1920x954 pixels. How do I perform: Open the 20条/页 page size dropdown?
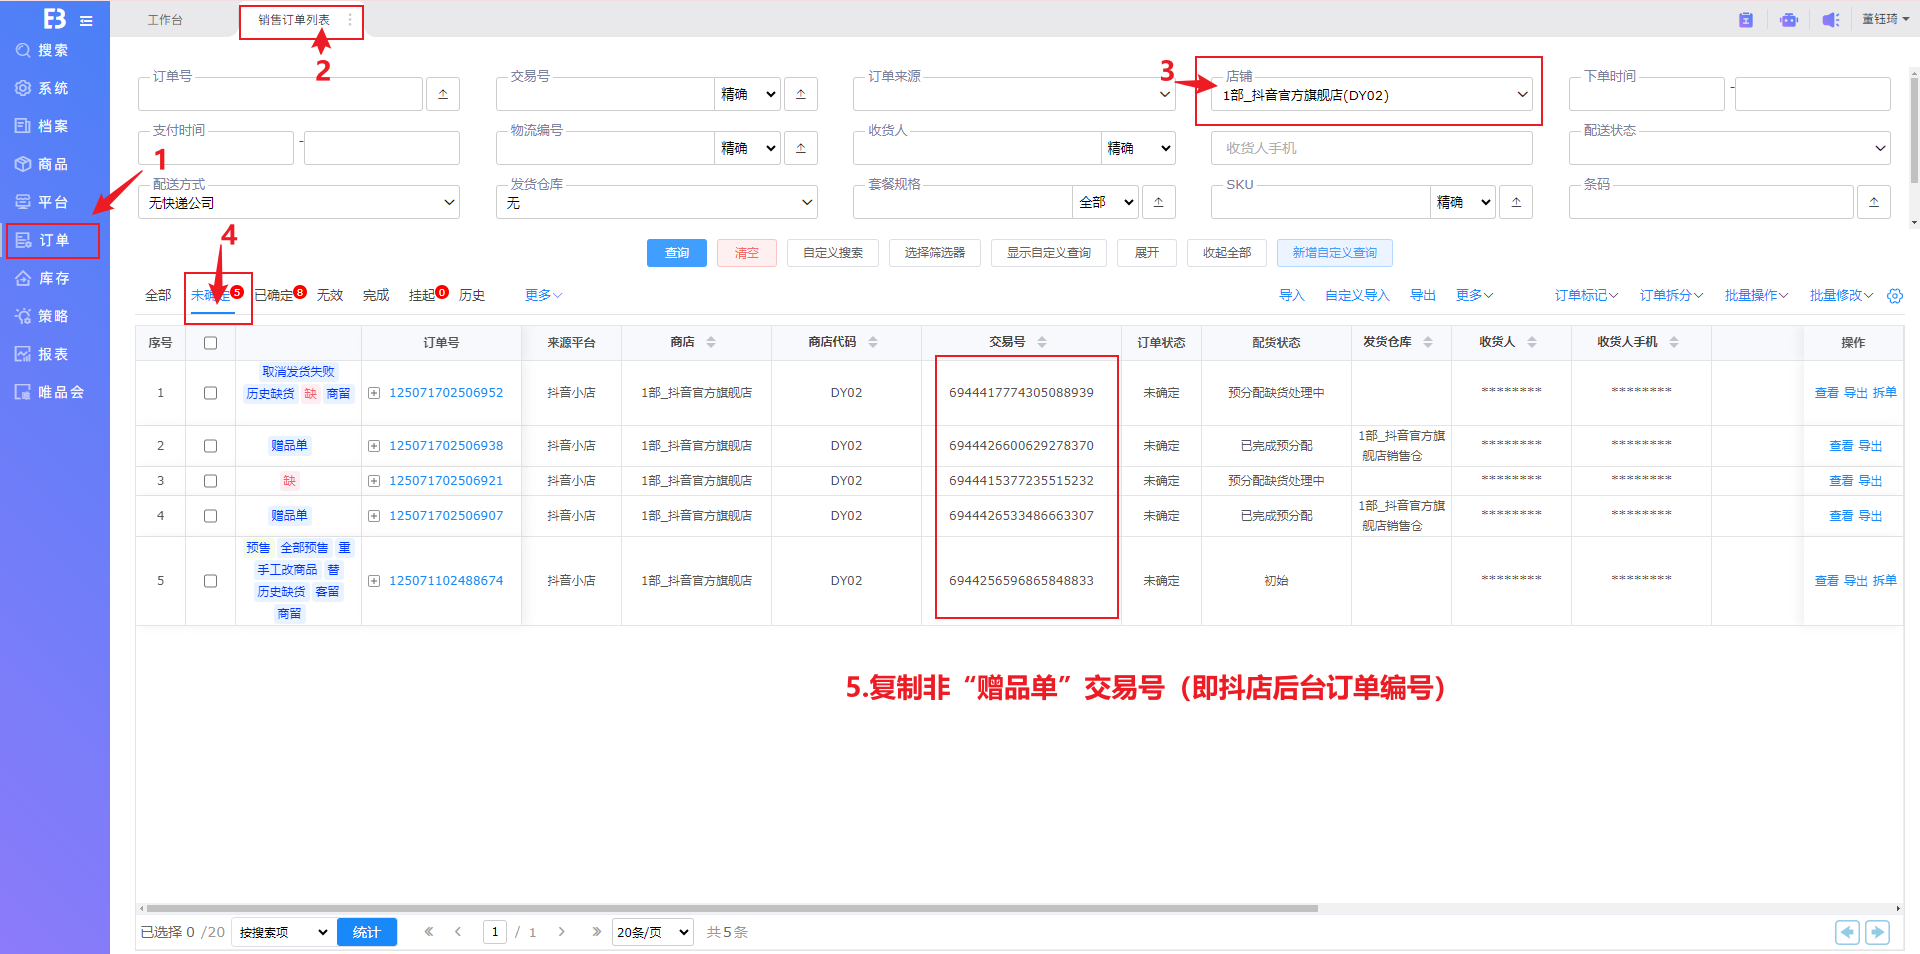pyautogui.click(x=652, y=932)
